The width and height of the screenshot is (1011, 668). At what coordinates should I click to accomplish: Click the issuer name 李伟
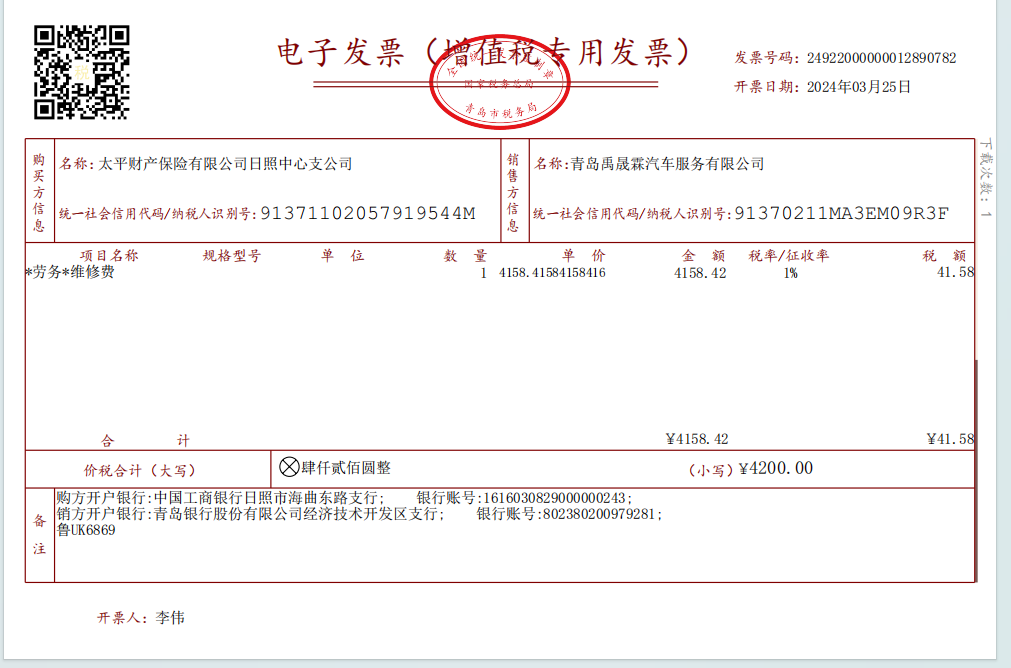pos(170,618)
